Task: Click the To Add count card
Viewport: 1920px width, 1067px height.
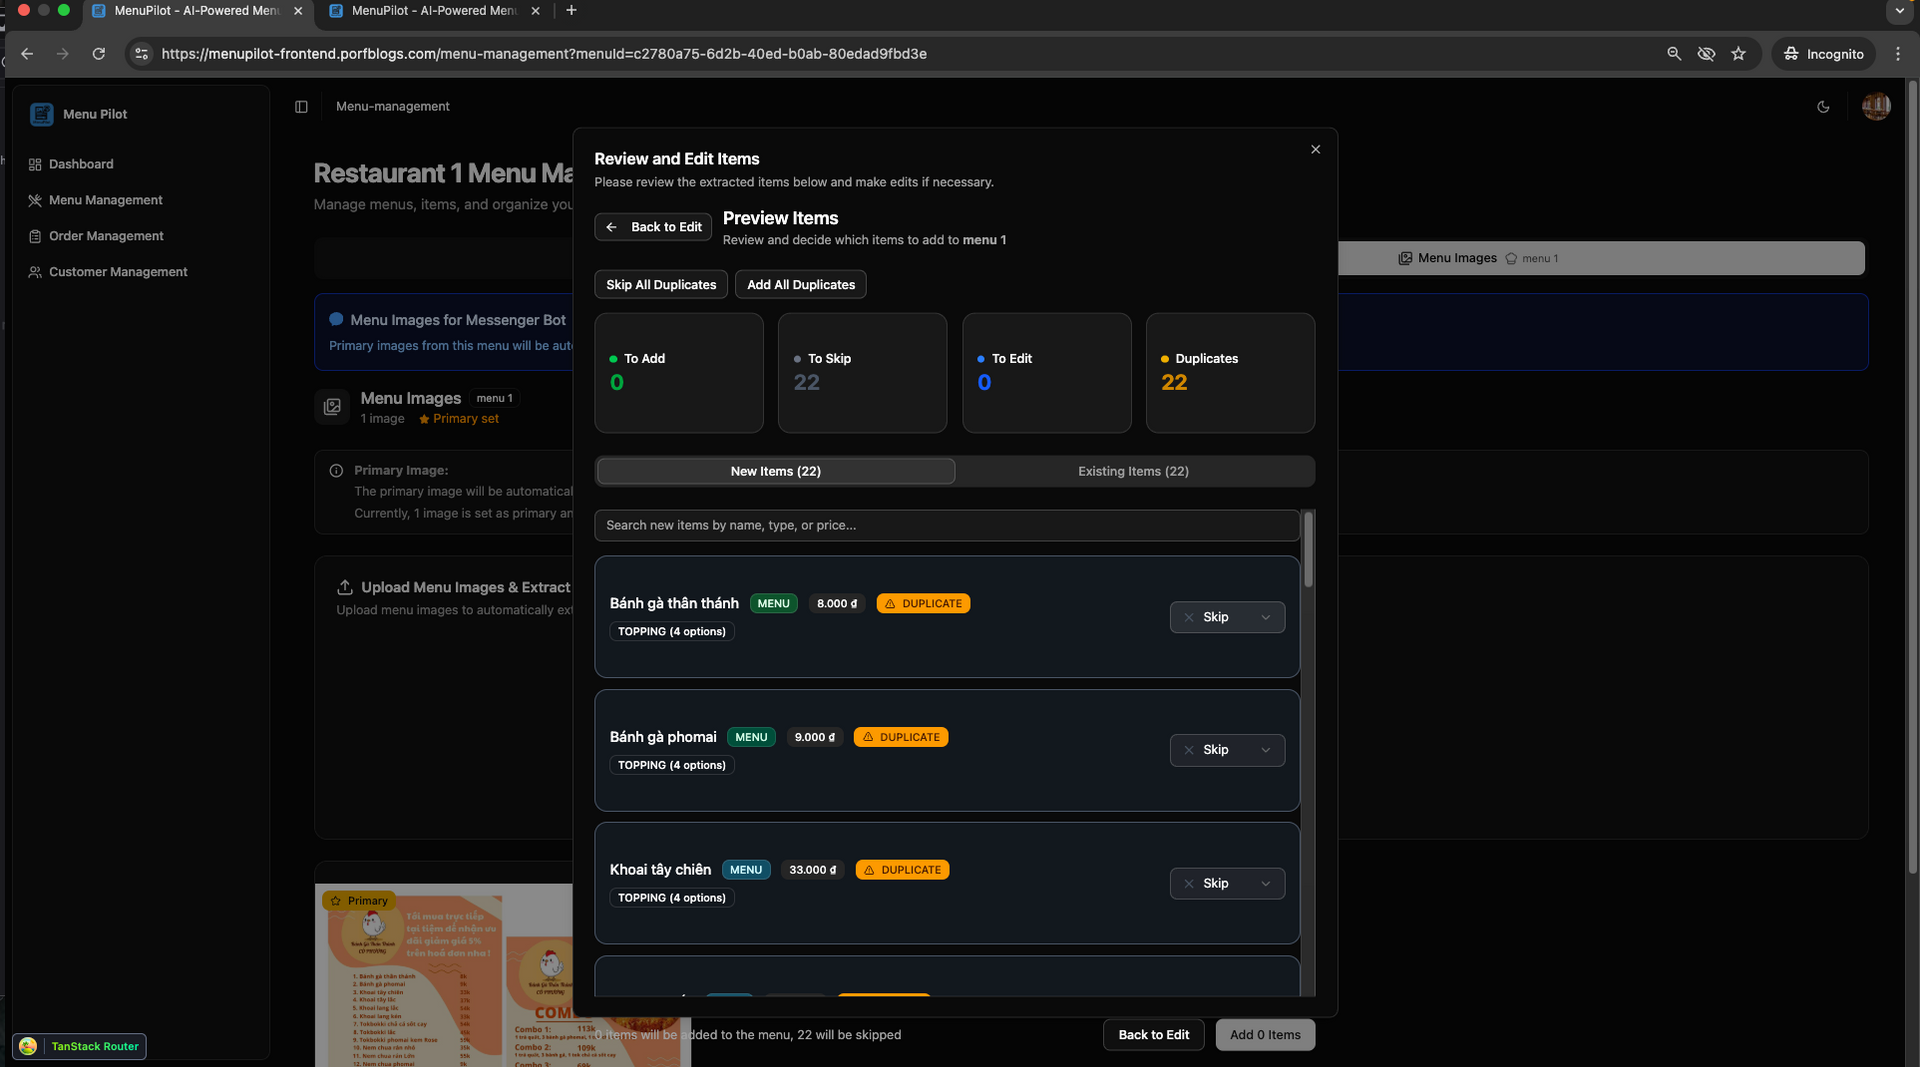Action: point(679,373)
